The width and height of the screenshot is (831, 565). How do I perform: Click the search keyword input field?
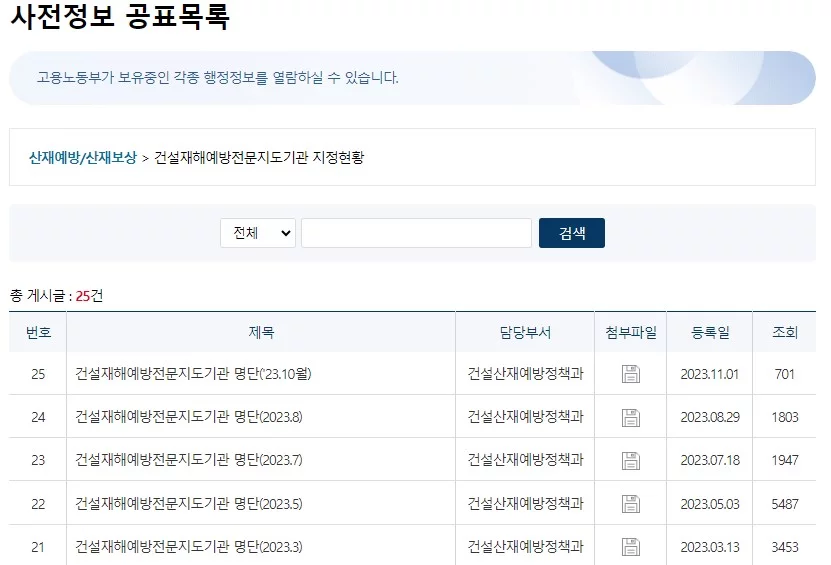pos(417,233)
